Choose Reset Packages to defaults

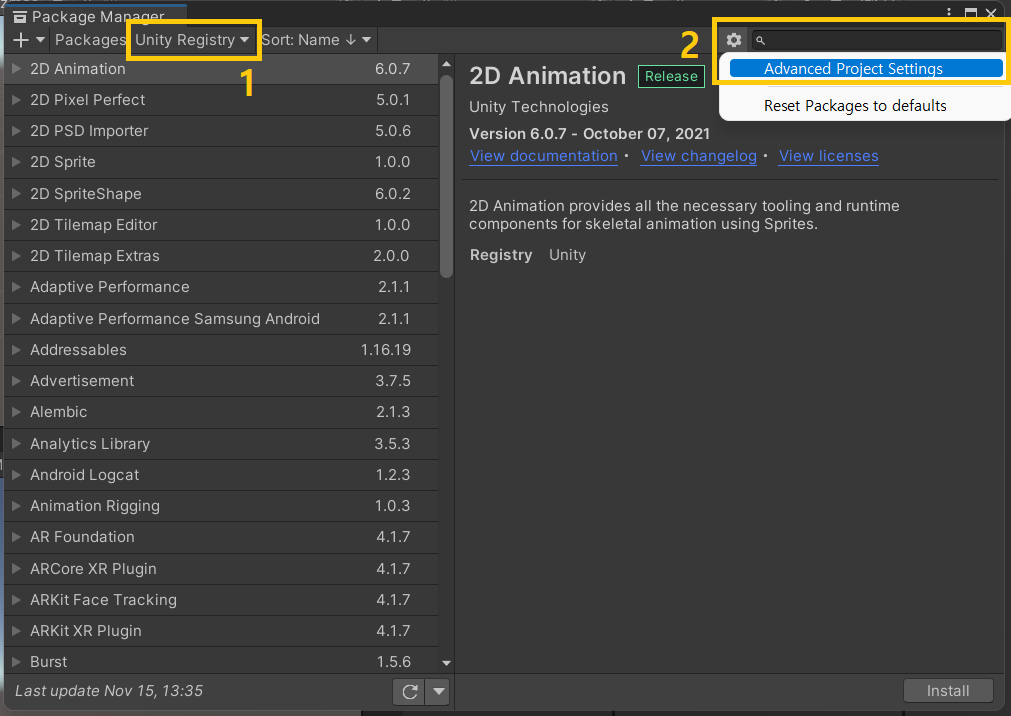pyautogui.click(x=855, y=106)
